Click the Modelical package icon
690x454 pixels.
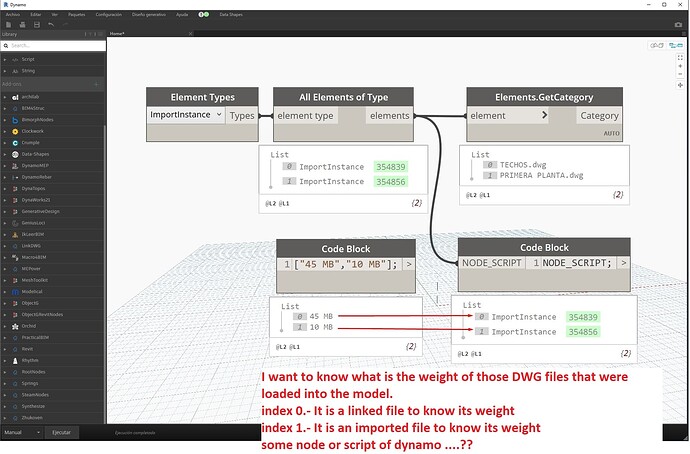pos(15,292)
